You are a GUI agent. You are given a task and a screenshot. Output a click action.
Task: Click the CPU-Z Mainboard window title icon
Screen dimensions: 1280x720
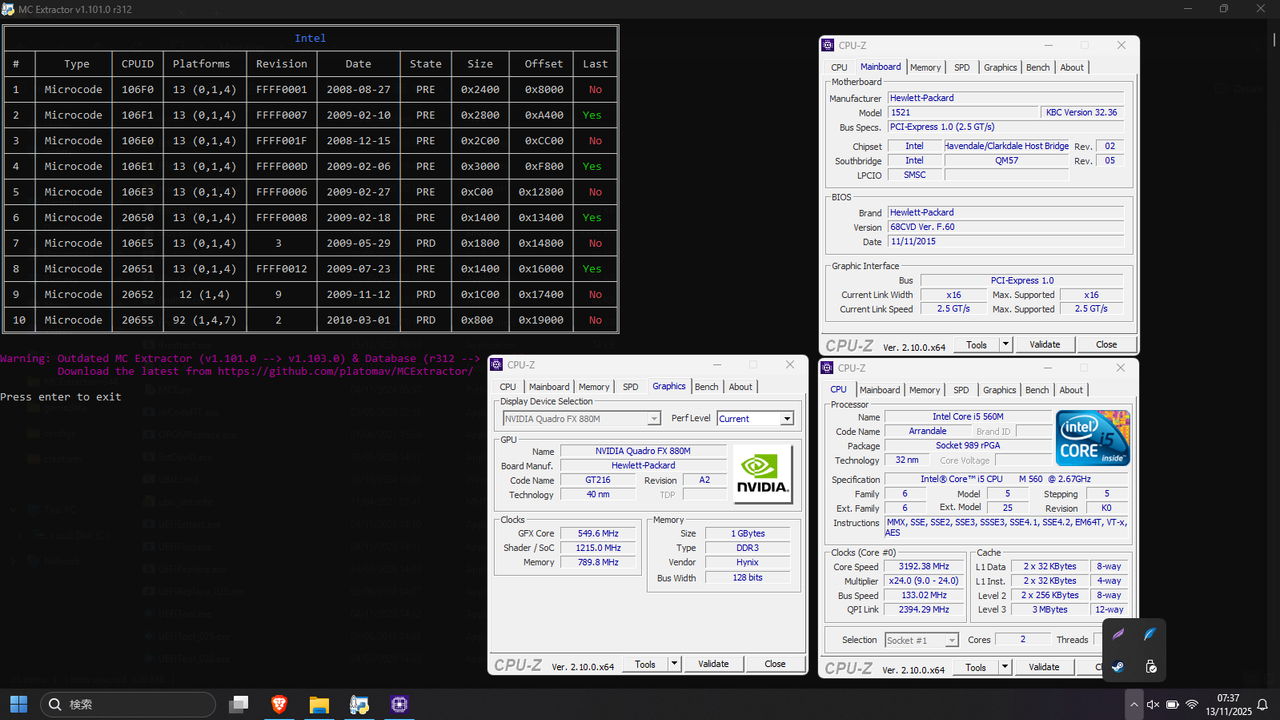pyautogui.click(x=828, y=45)
